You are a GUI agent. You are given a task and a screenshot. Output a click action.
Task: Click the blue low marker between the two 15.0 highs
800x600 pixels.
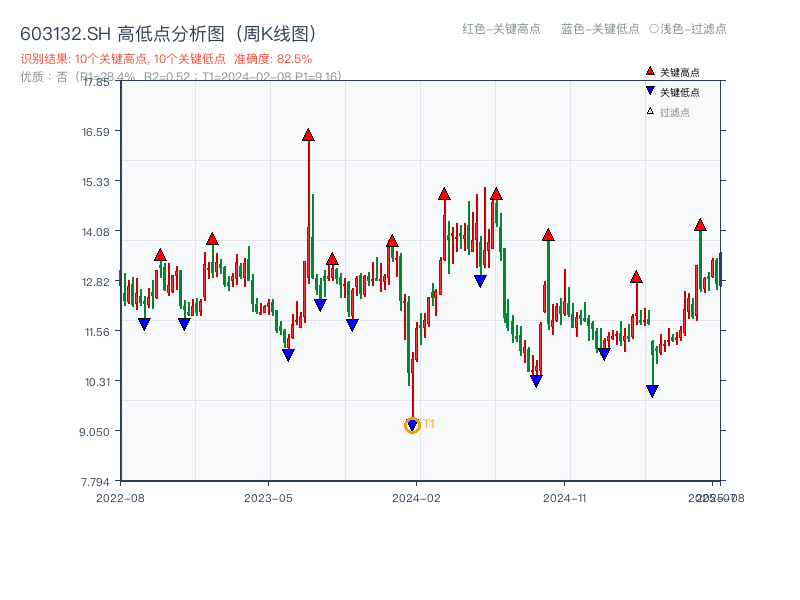pyautogui.click(x=480, y=281)
